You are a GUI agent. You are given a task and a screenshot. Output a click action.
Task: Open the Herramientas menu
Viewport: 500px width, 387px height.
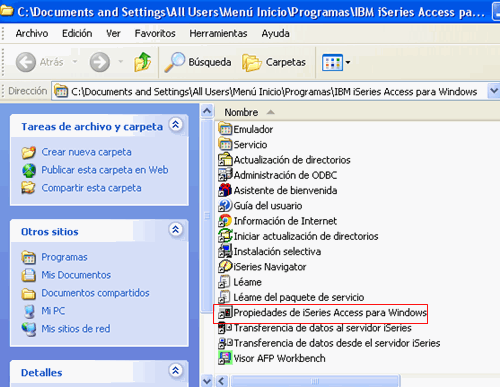218,33
